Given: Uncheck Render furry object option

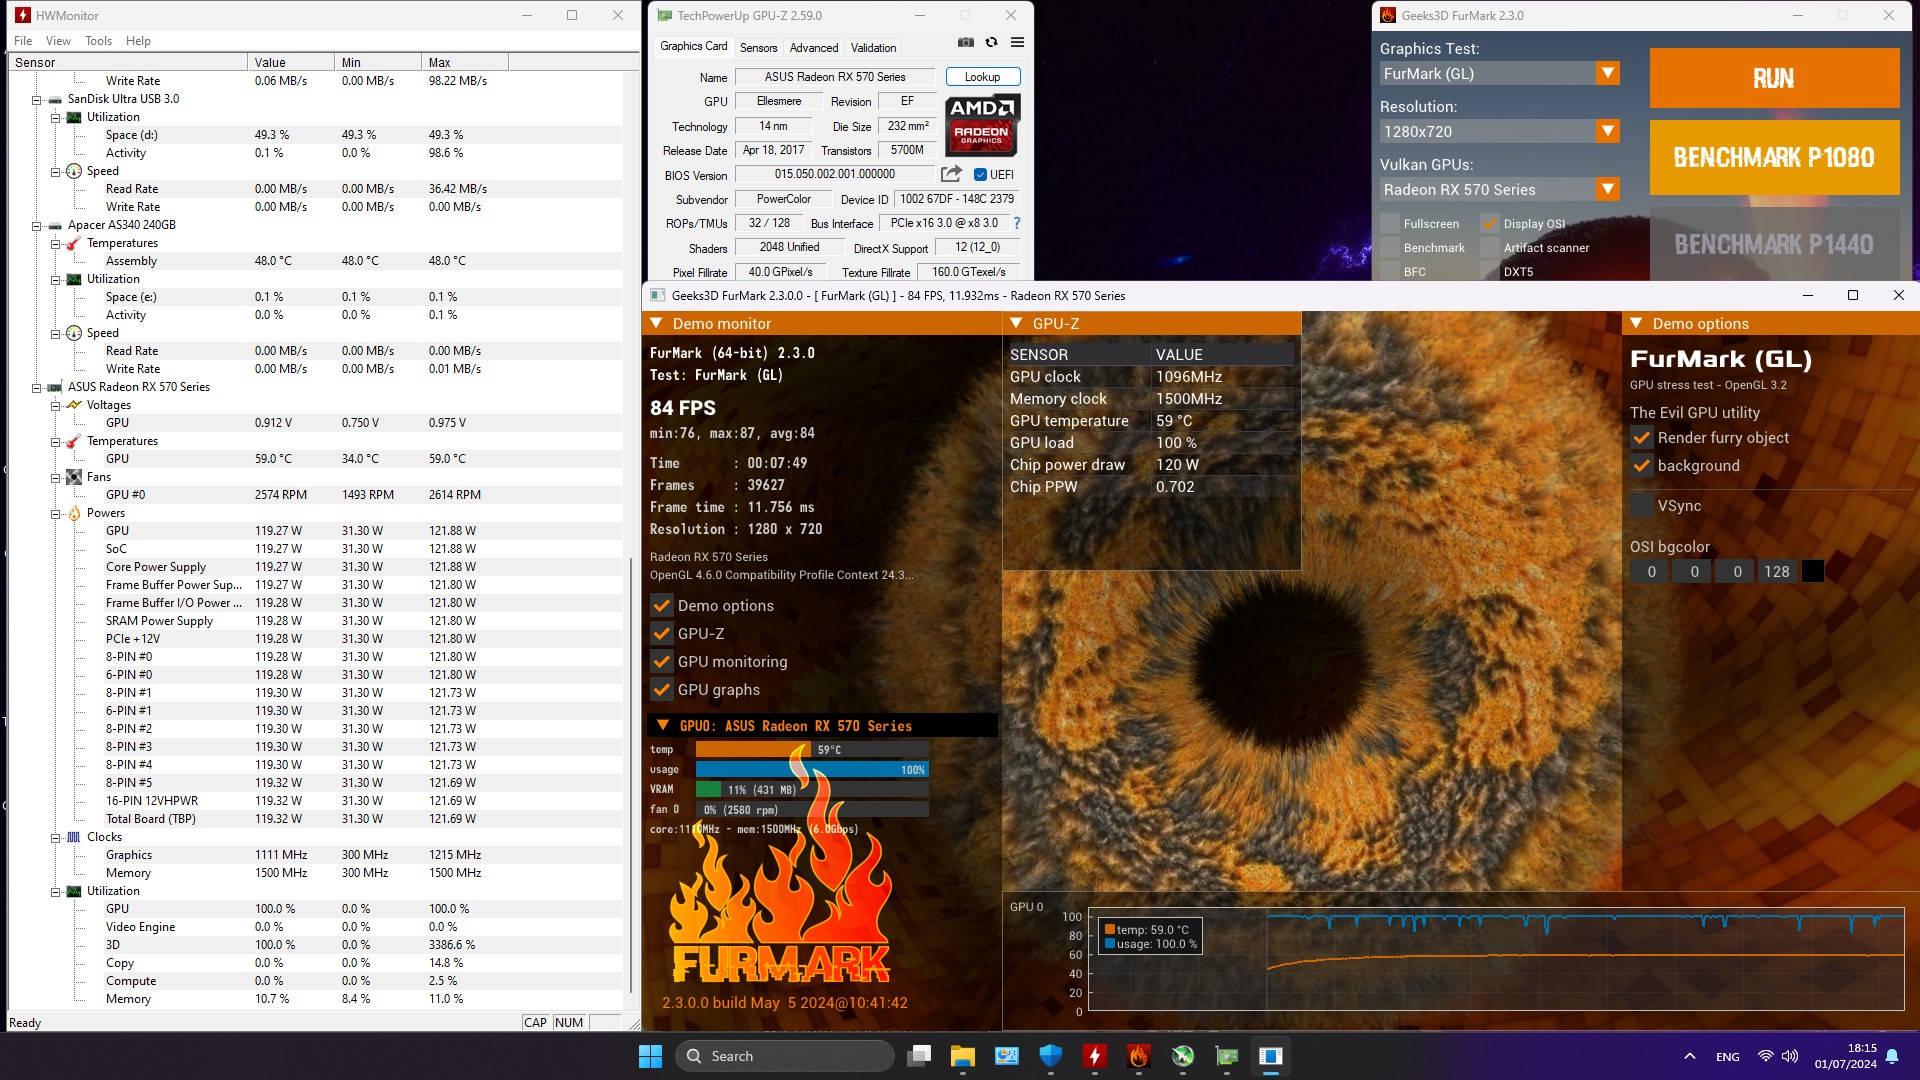Looking at the screenshot, I should [x=1641, y=437].
